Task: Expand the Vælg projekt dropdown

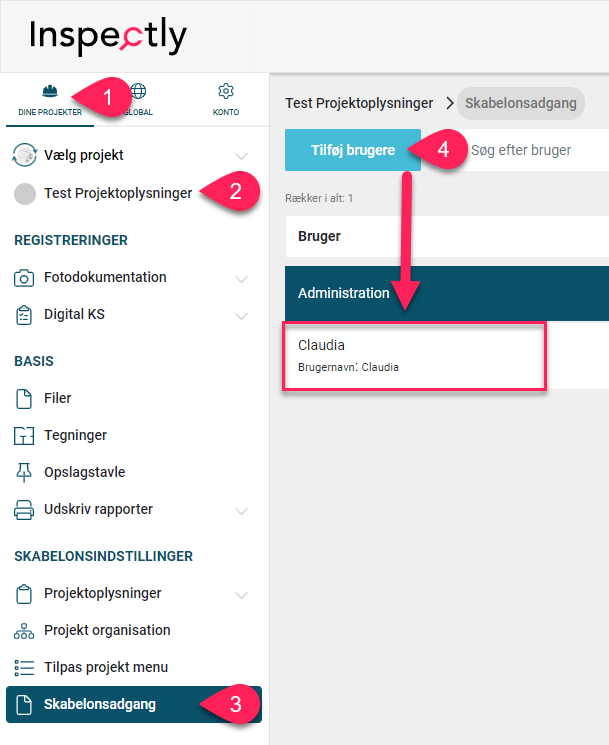Action: (241, 156)
